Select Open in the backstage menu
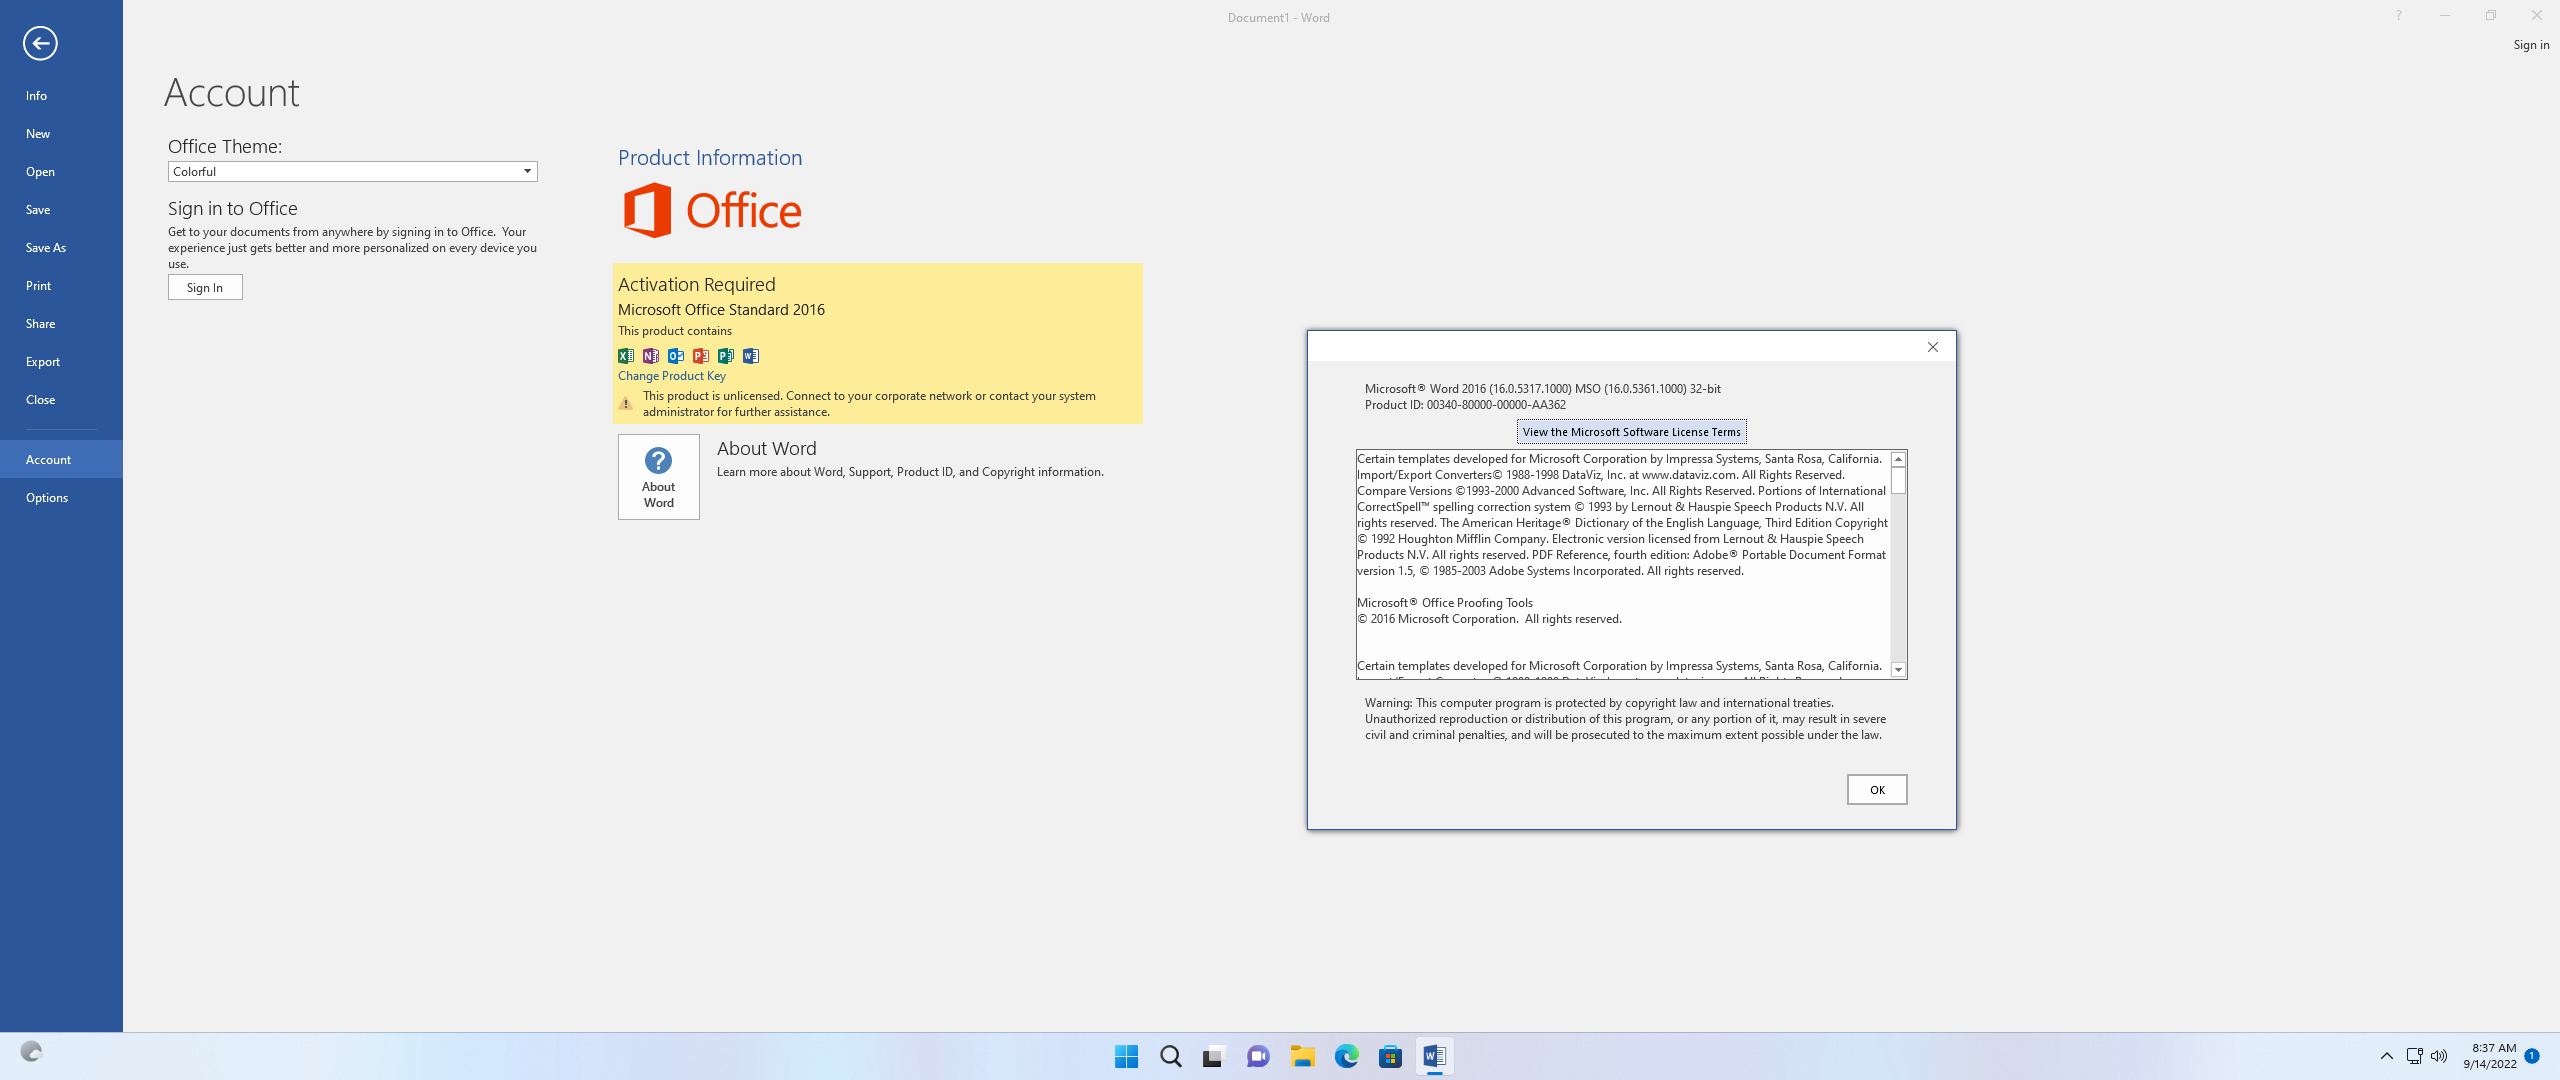Image resolution: width=2560 pixels, height=1080 pixels. 61,172
